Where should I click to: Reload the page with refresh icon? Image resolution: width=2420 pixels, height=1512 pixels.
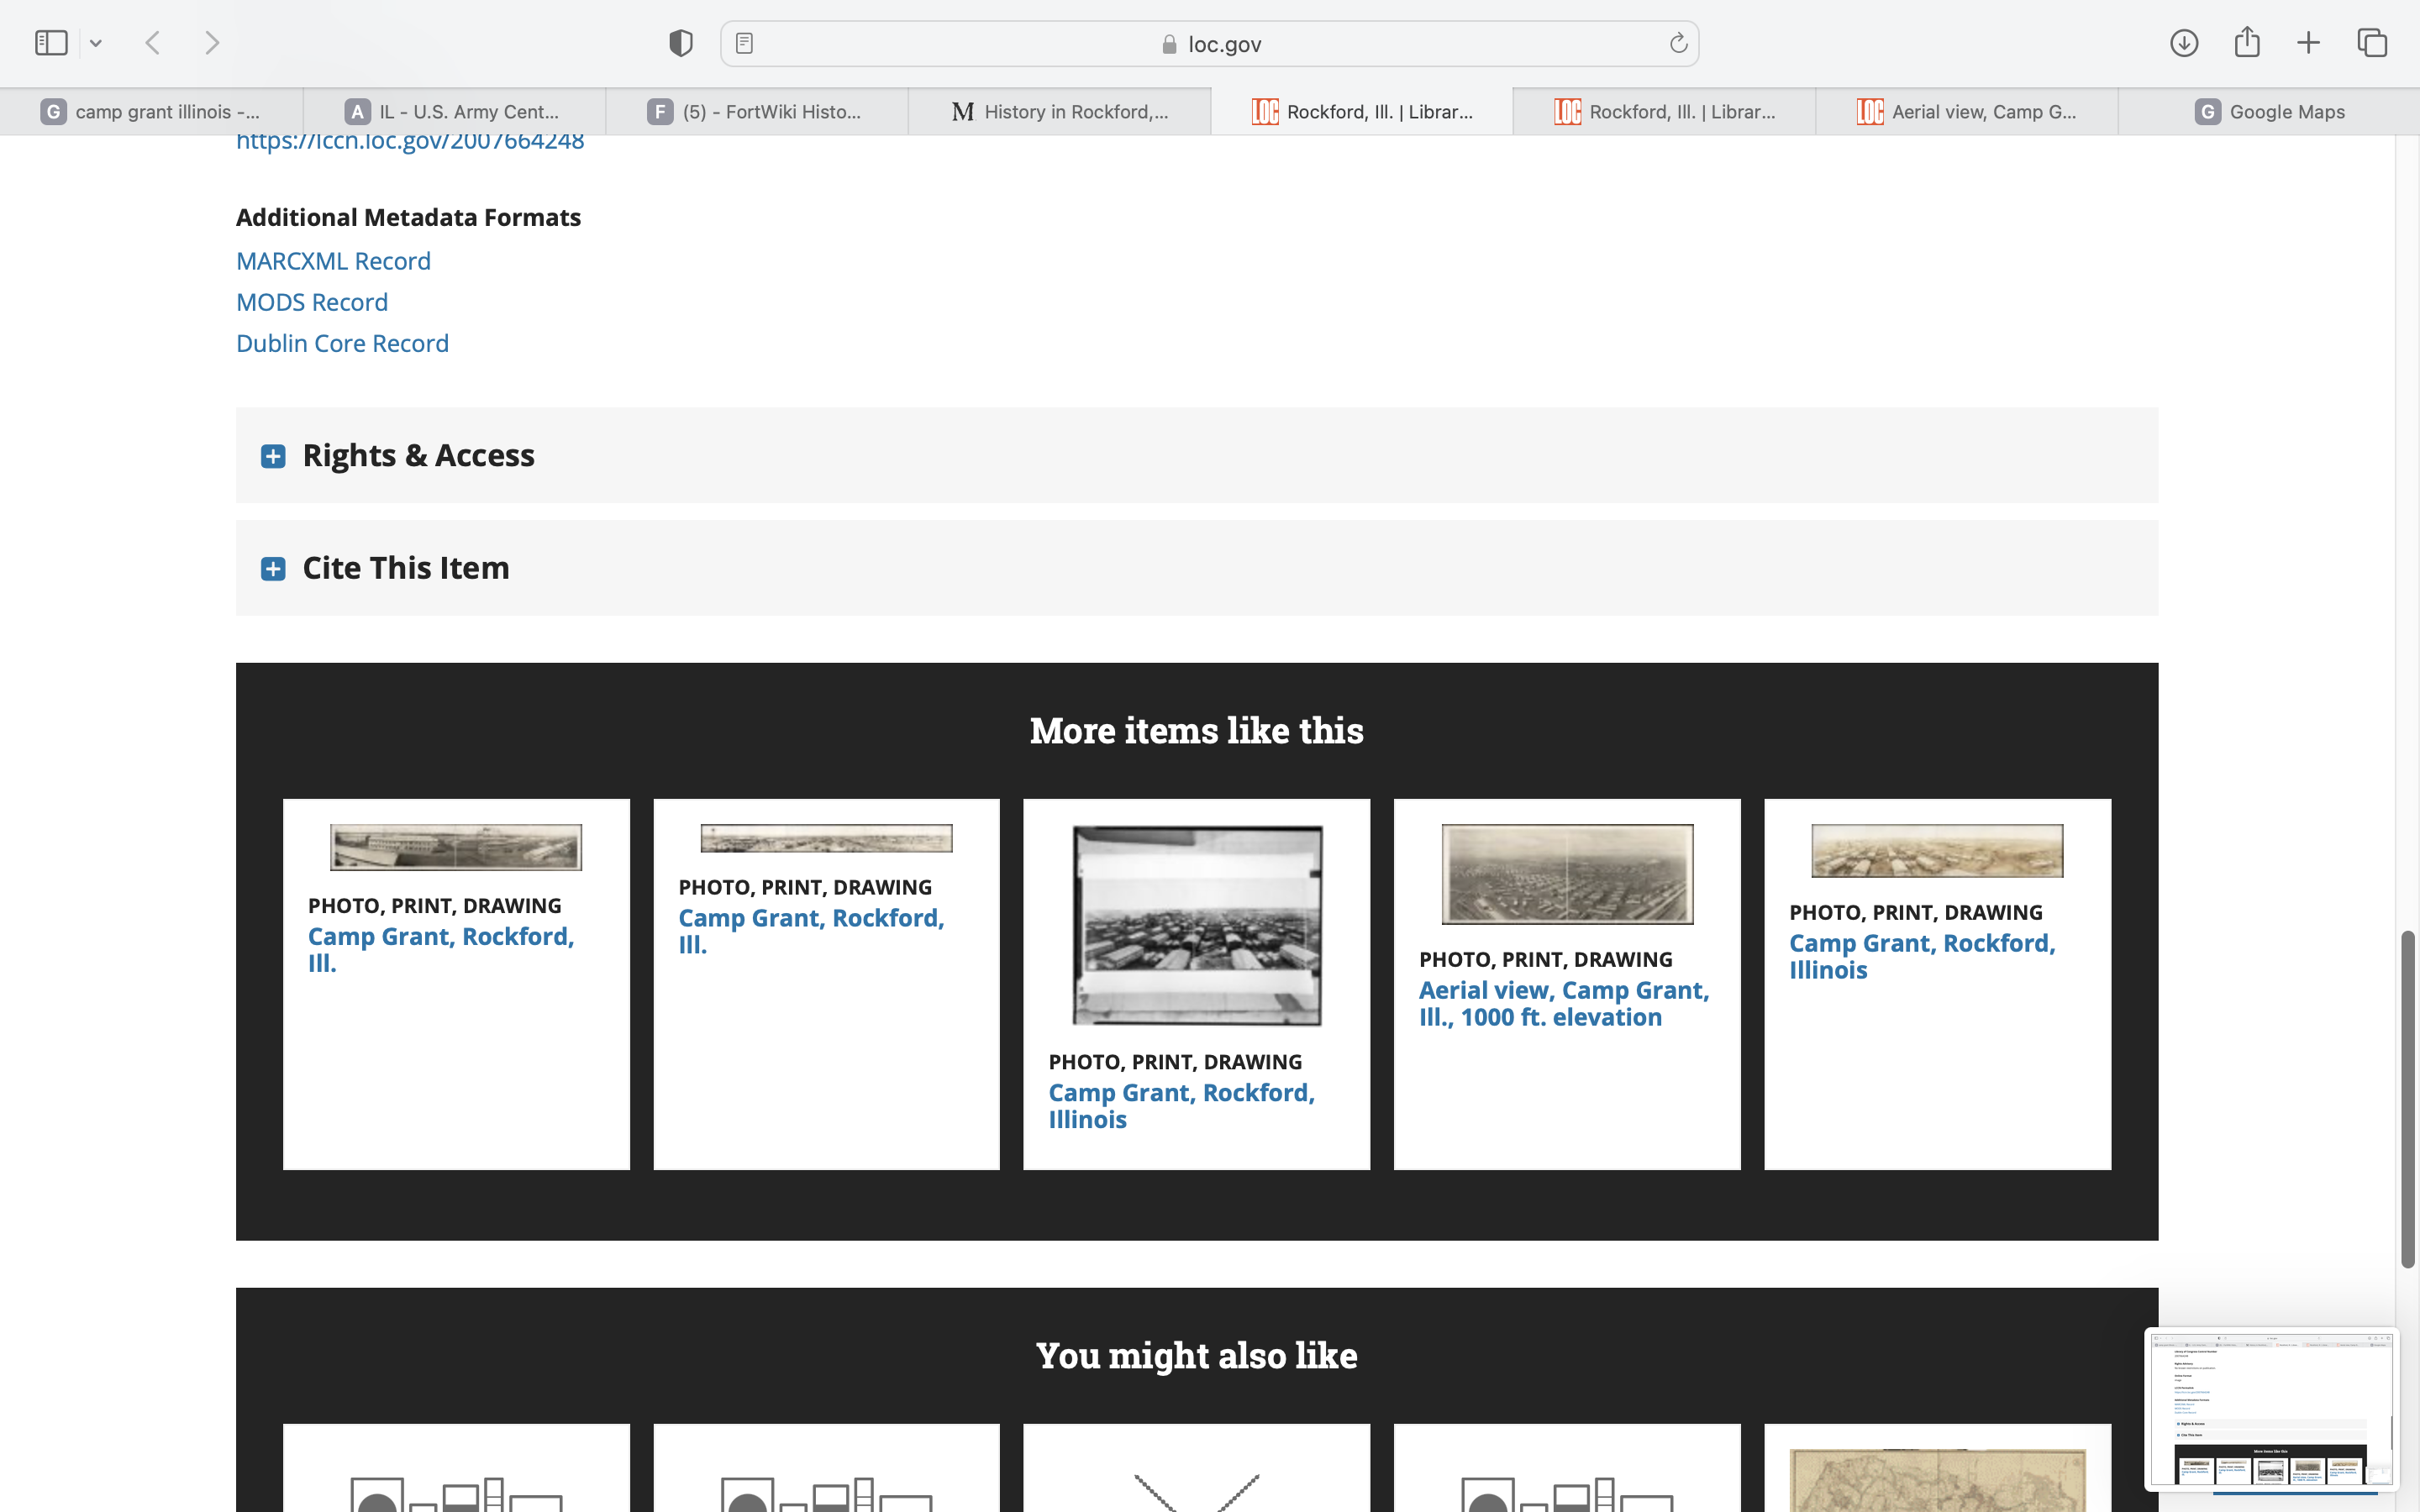point(1678,43)
